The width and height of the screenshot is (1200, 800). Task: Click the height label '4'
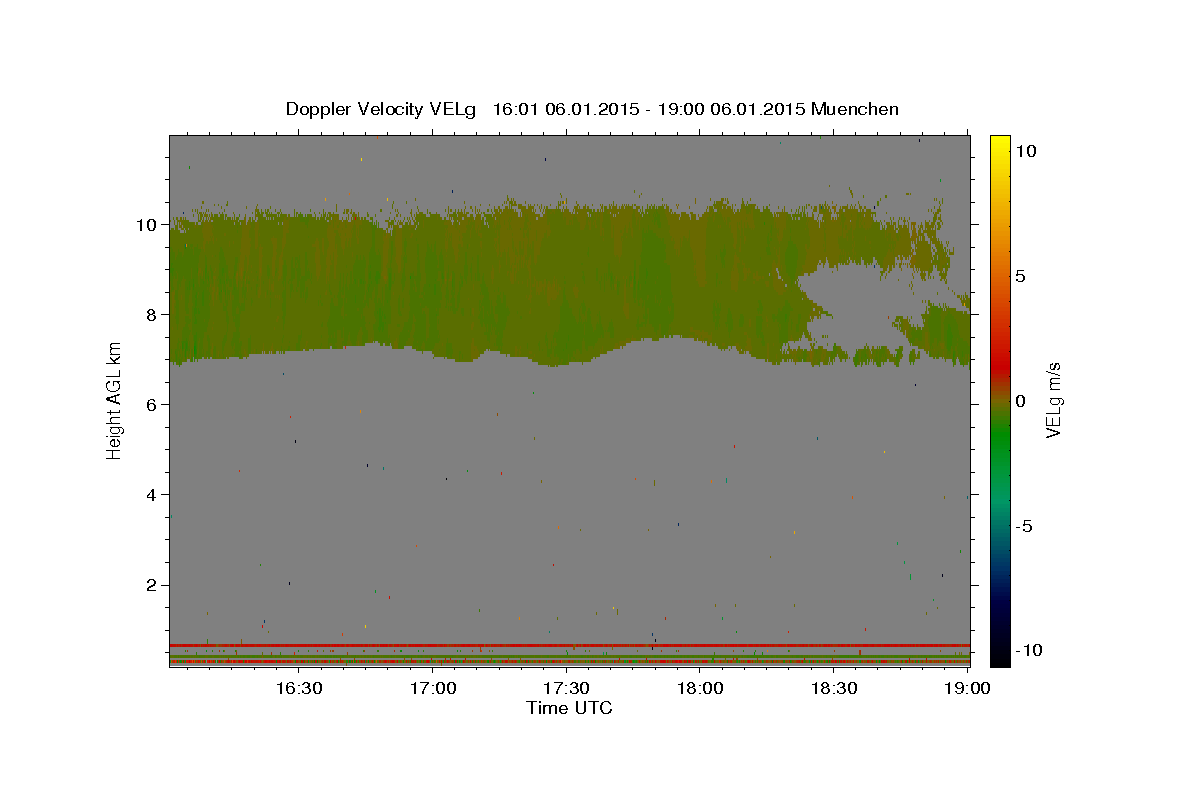(x=153, y=495)
